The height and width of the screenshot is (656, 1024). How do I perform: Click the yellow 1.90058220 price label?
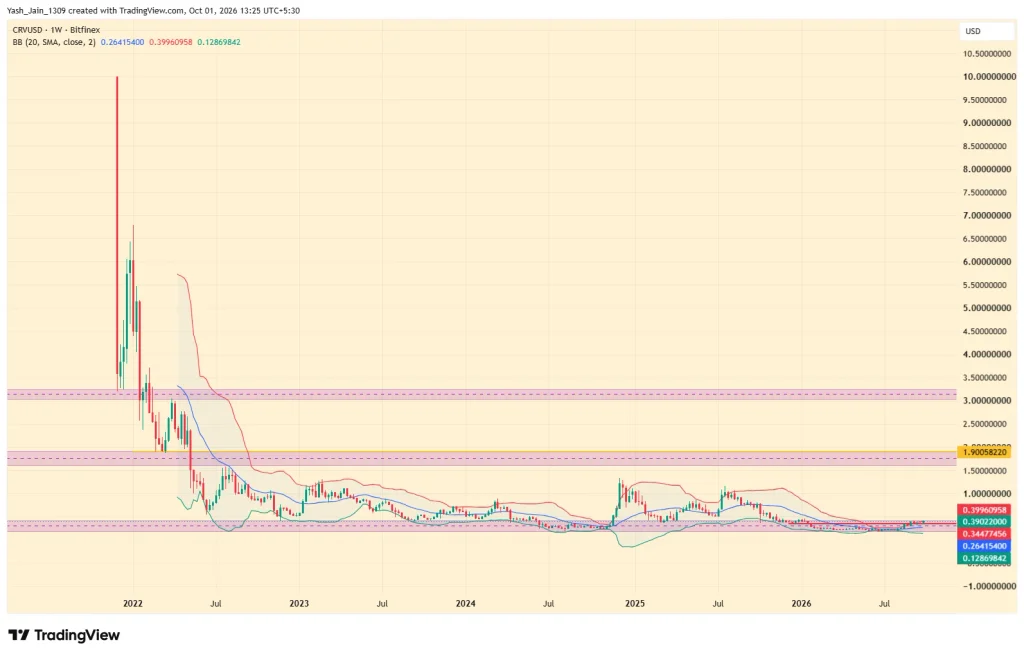tap(984, 451)
